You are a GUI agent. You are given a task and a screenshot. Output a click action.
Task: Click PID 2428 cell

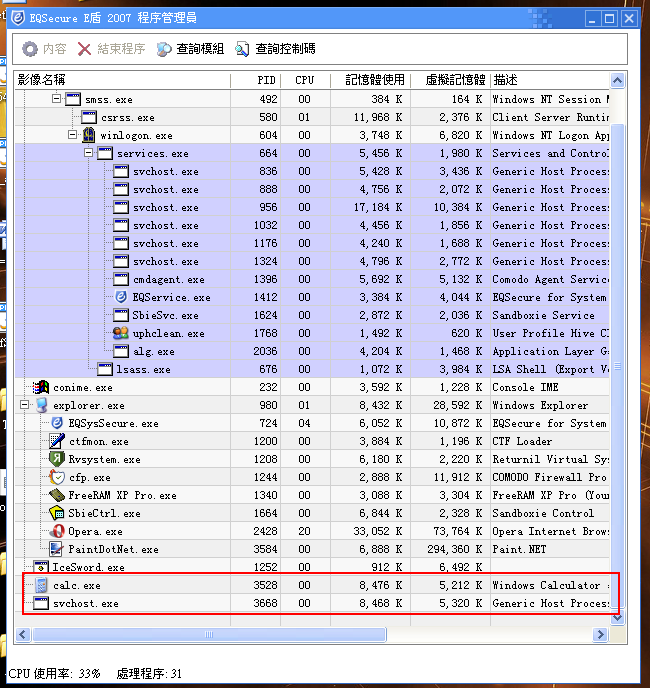point(266,531)
